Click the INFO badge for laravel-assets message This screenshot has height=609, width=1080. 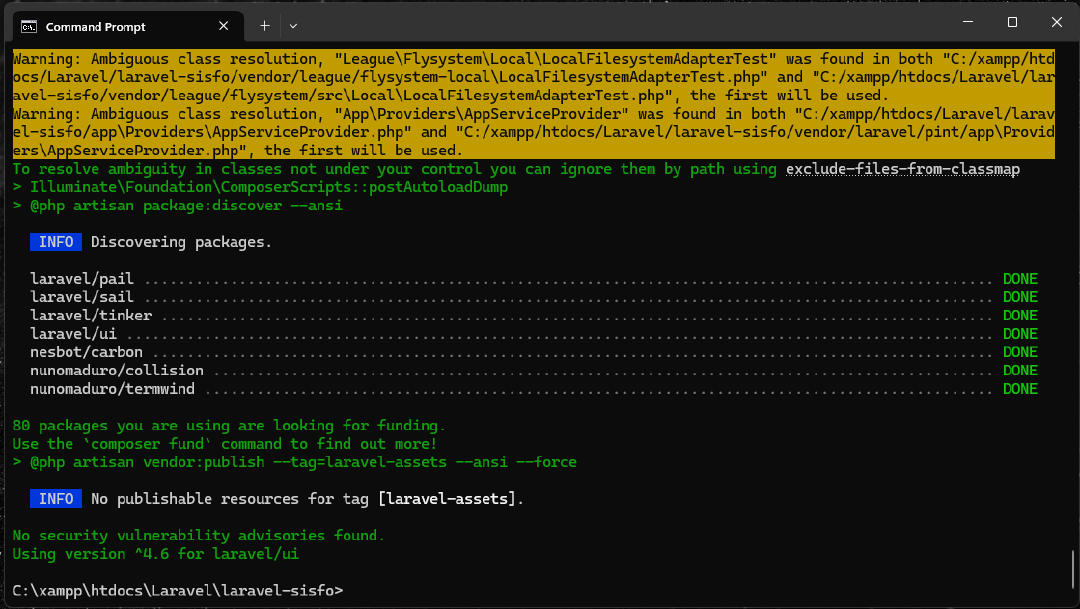point(55,498)
